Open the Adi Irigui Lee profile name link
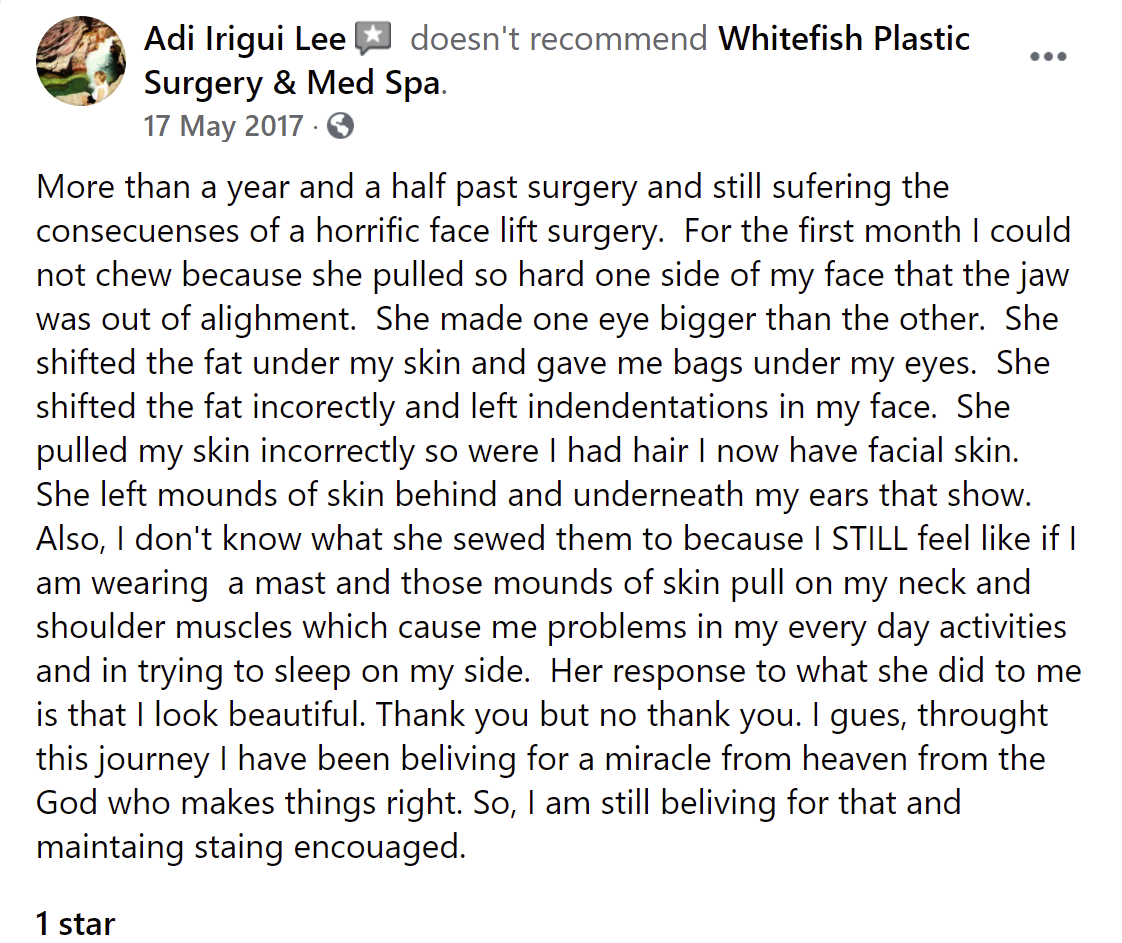Image resolution: width=1122 pixels, height=943 pixels. tap(245, 39)
